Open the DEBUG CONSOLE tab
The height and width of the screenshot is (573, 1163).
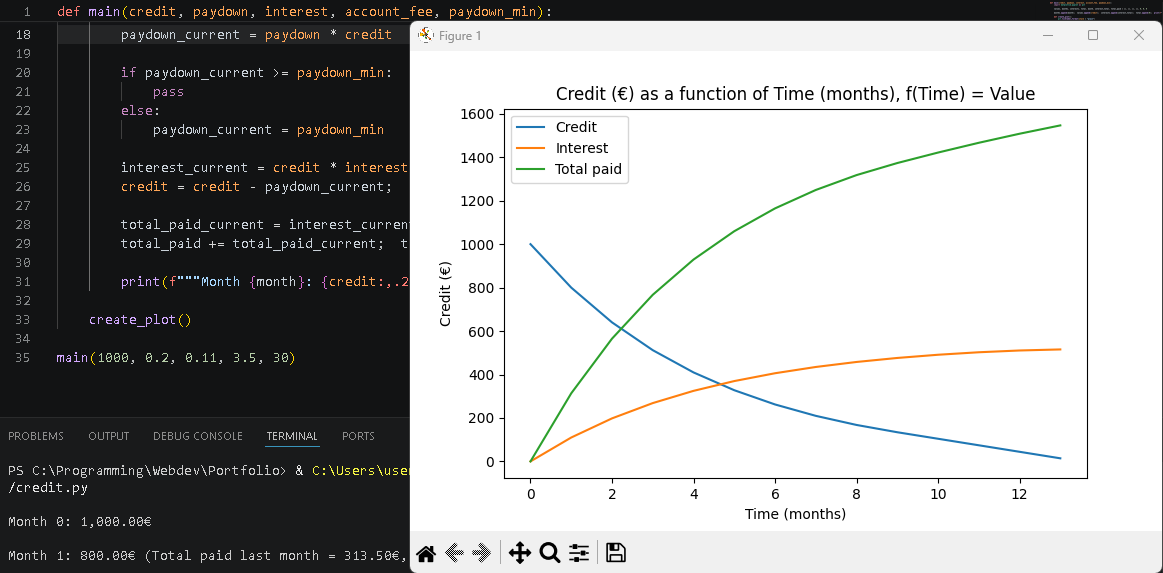(197, 436)
